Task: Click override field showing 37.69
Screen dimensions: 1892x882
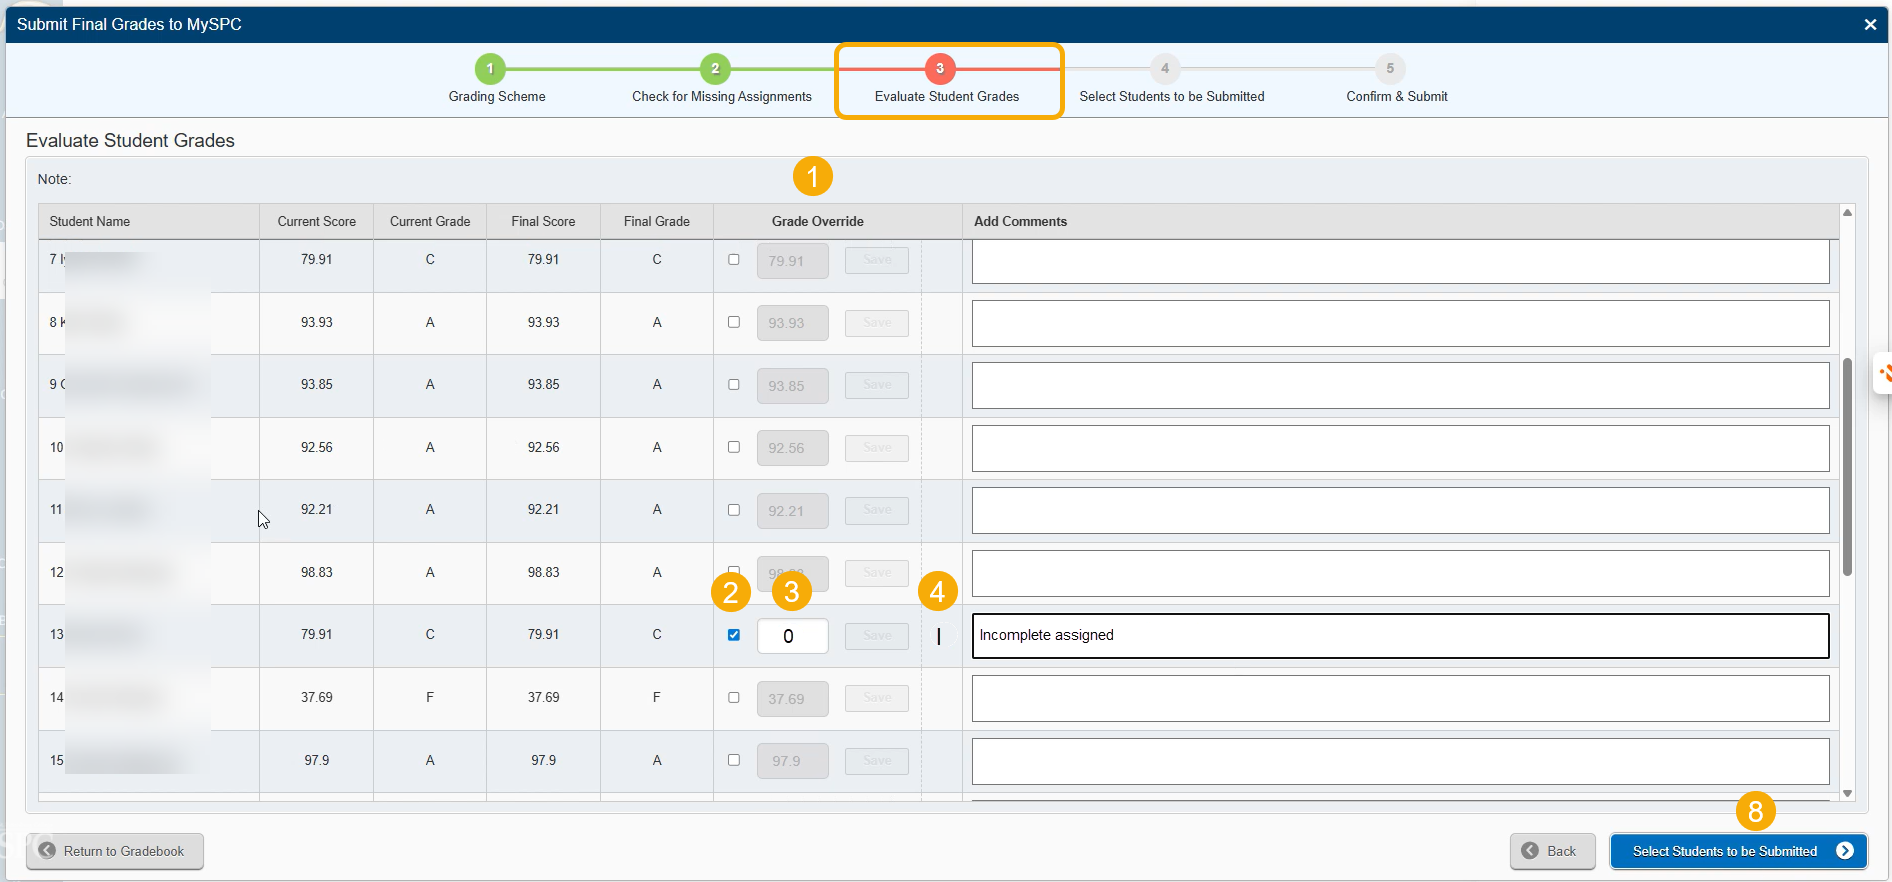Action: pos(793,699)
